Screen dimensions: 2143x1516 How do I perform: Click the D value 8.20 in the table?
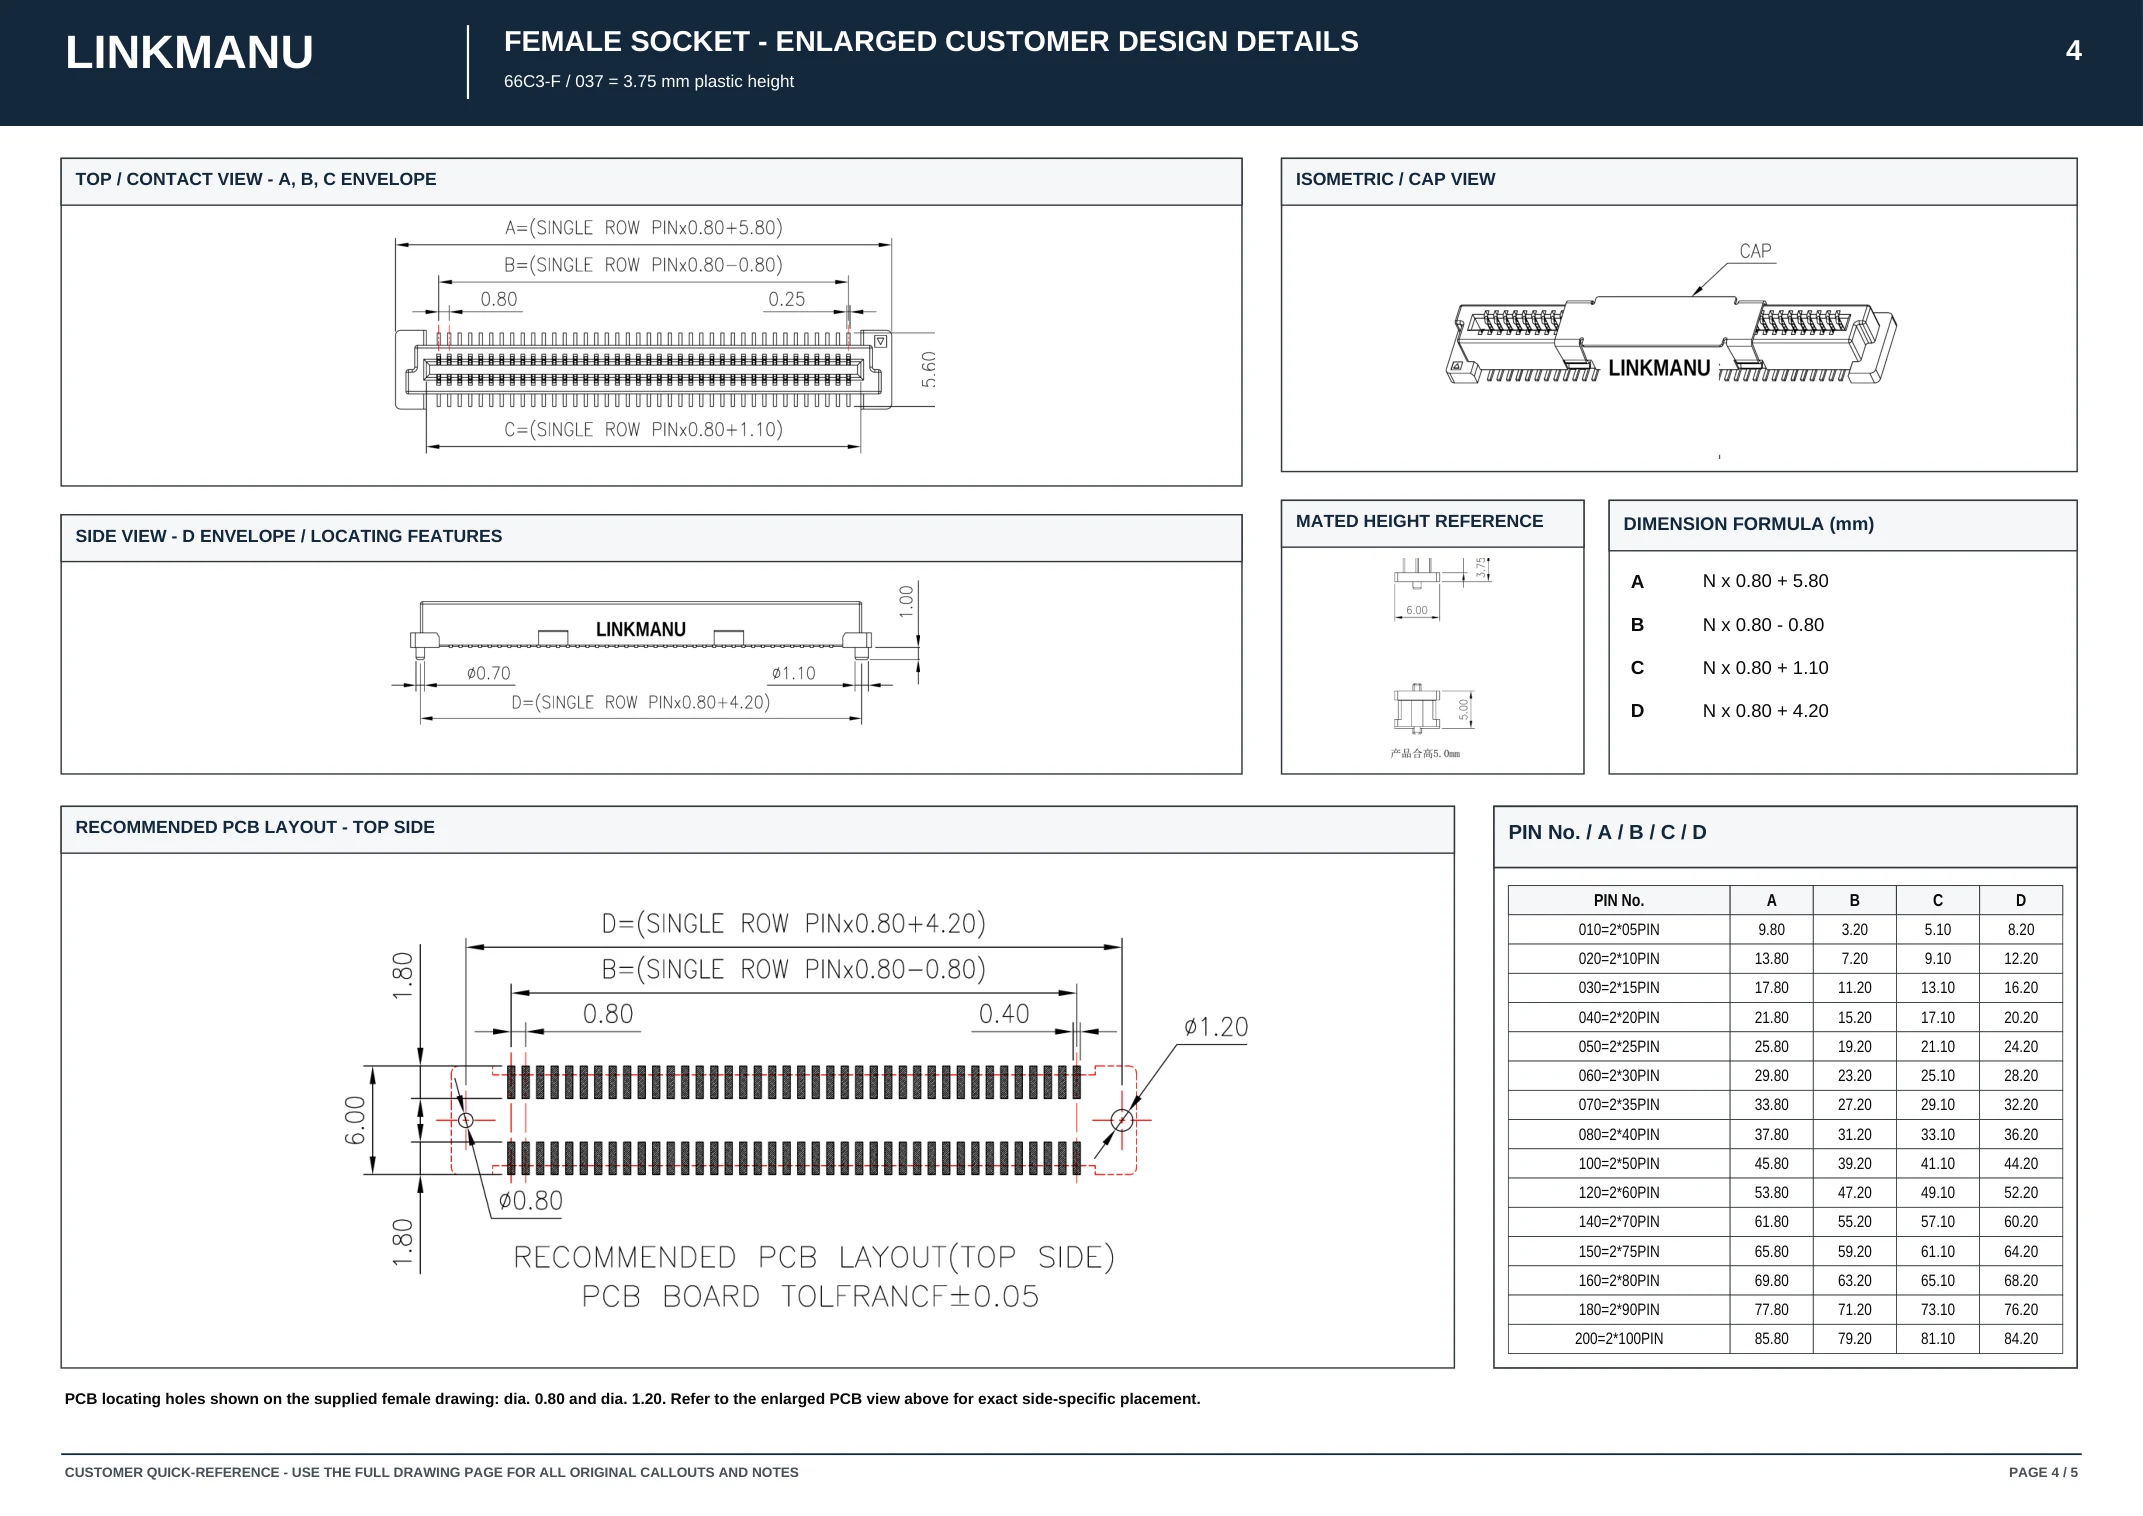[2020, 930]
